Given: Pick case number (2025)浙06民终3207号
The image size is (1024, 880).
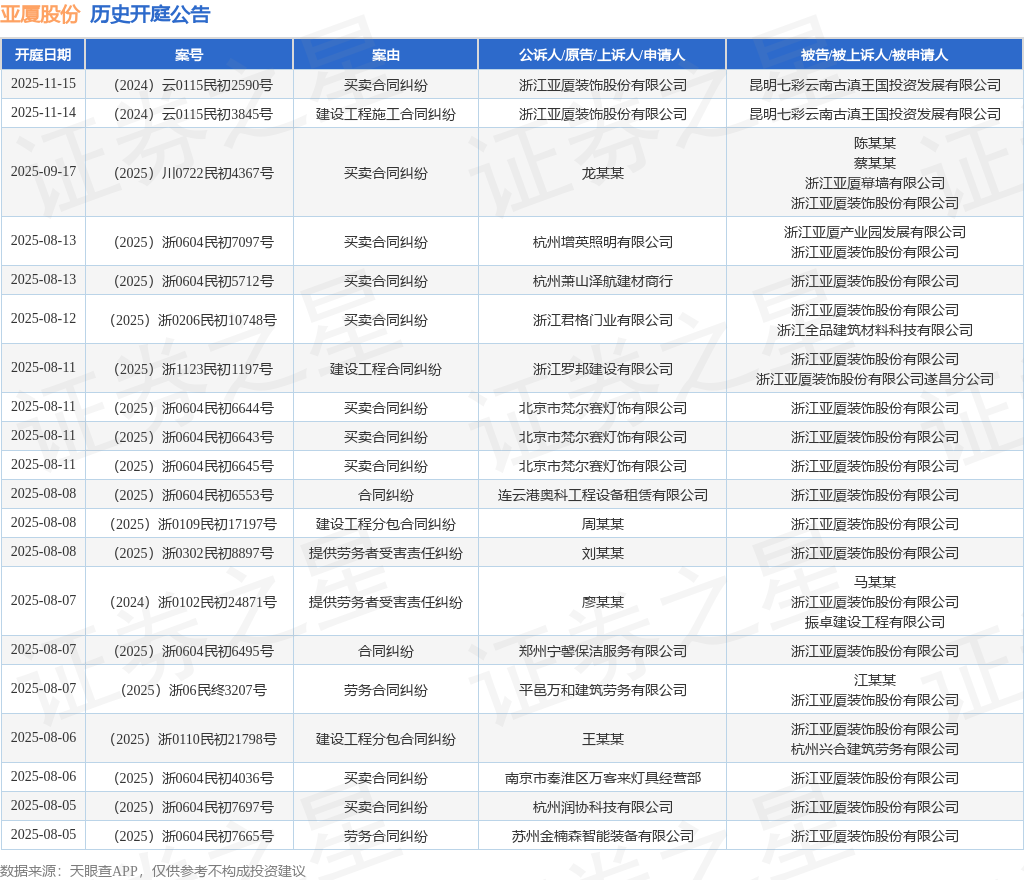Looking at the screenshot, I should tap(189, 690).
